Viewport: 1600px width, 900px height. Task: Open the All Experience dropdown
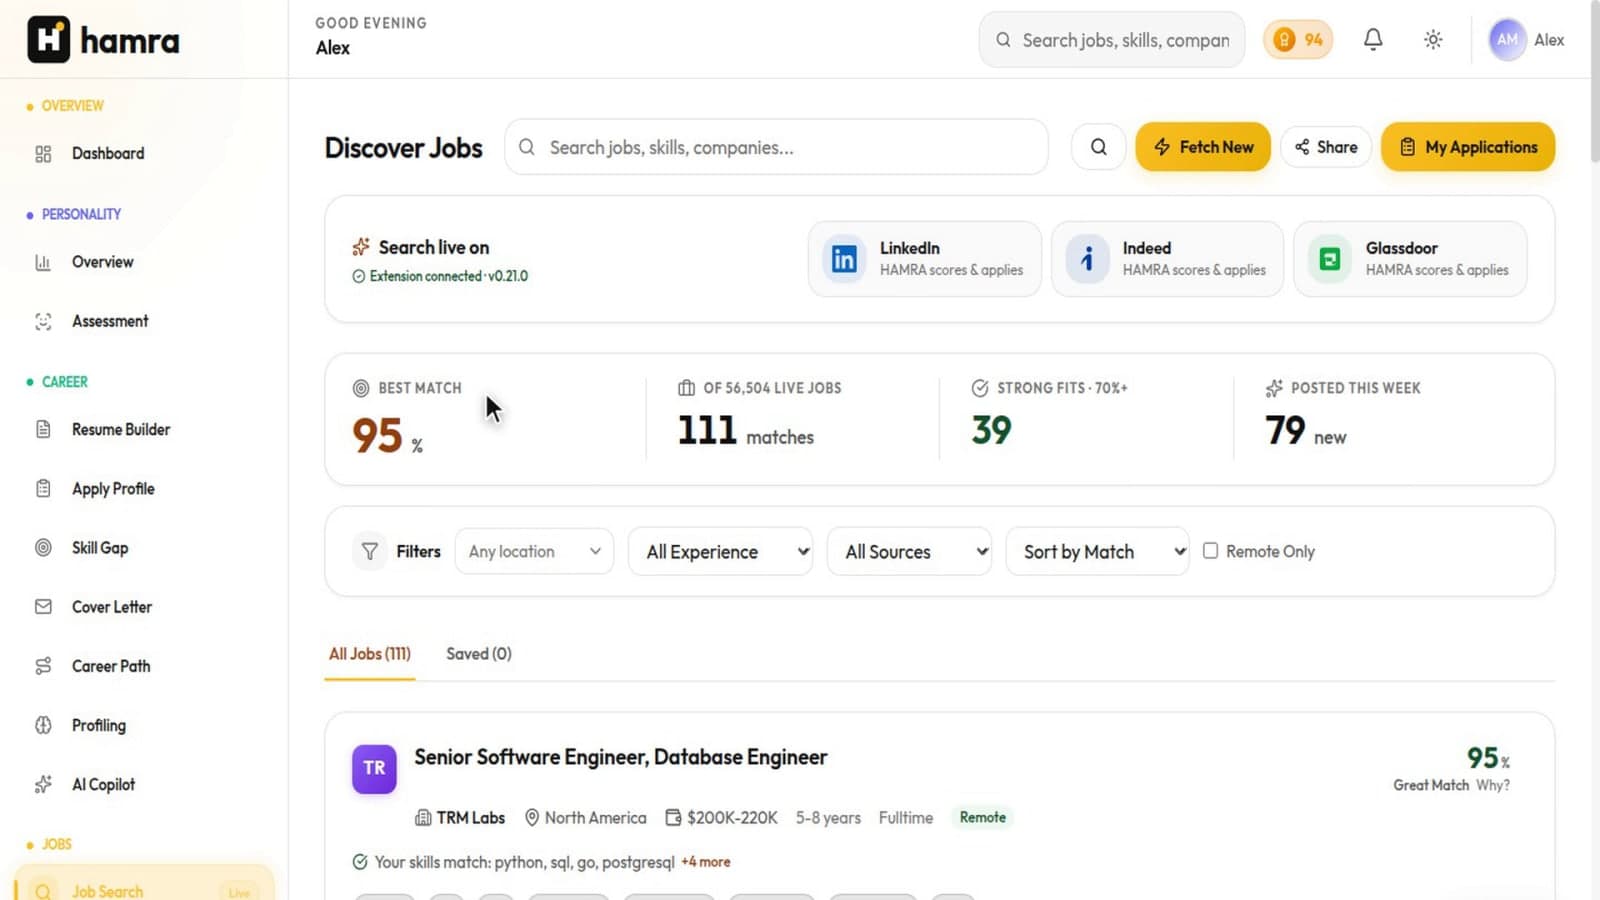click(720, 551)
